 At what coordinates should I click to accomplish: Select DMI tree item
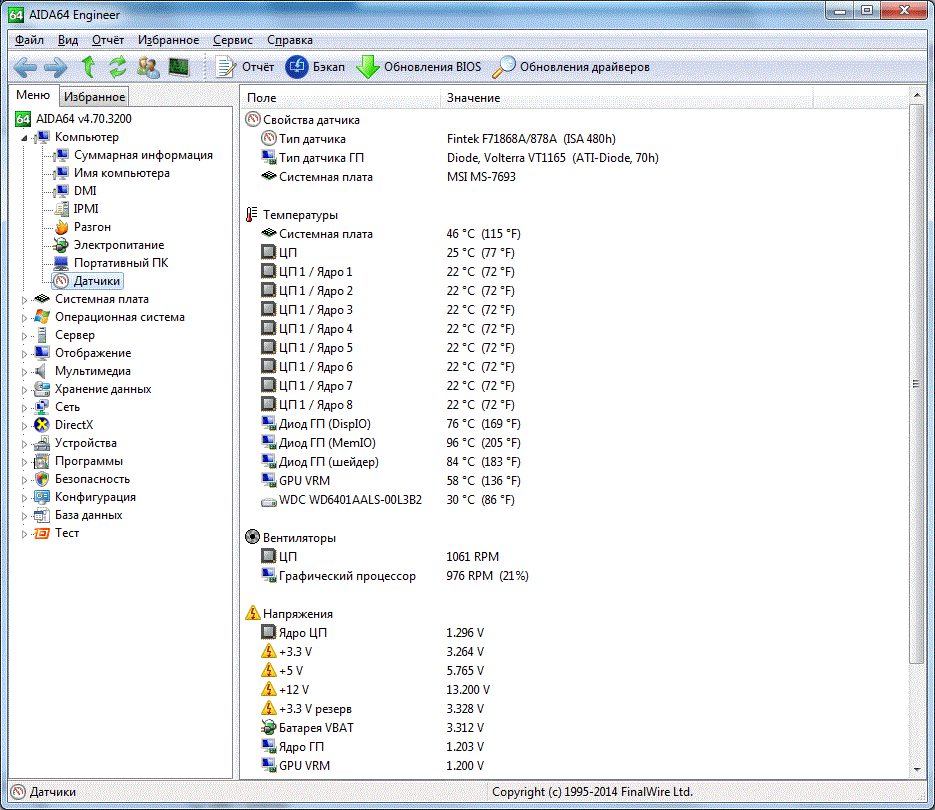85,191
